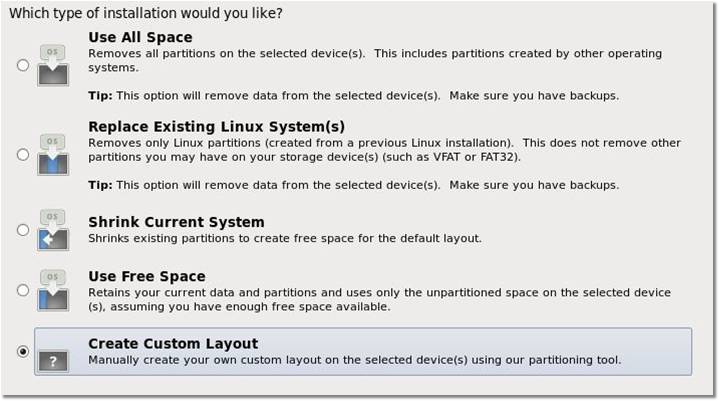The width and height of the screenshot is (719, 401).
Task: Click the Use Free Space disk icon
Action: point(55,289)
